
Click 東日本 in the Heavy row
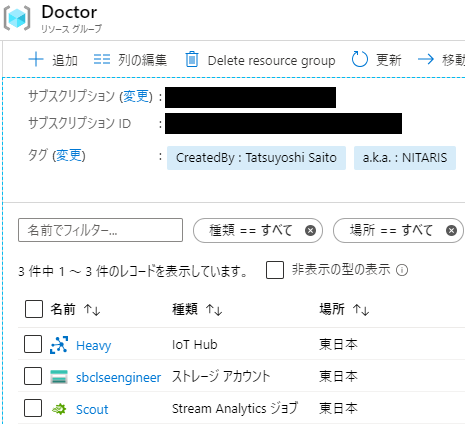[x=338, y=344]
